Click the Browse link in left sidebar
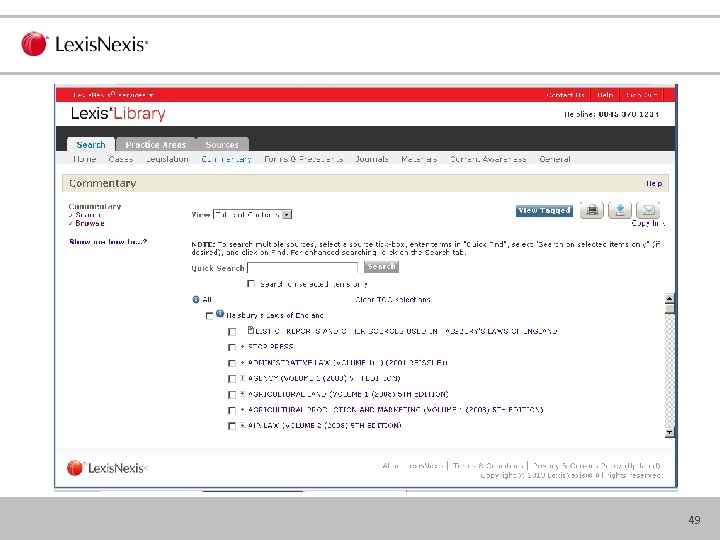Screen dimensions: 720x540 (x=90, y=223)
